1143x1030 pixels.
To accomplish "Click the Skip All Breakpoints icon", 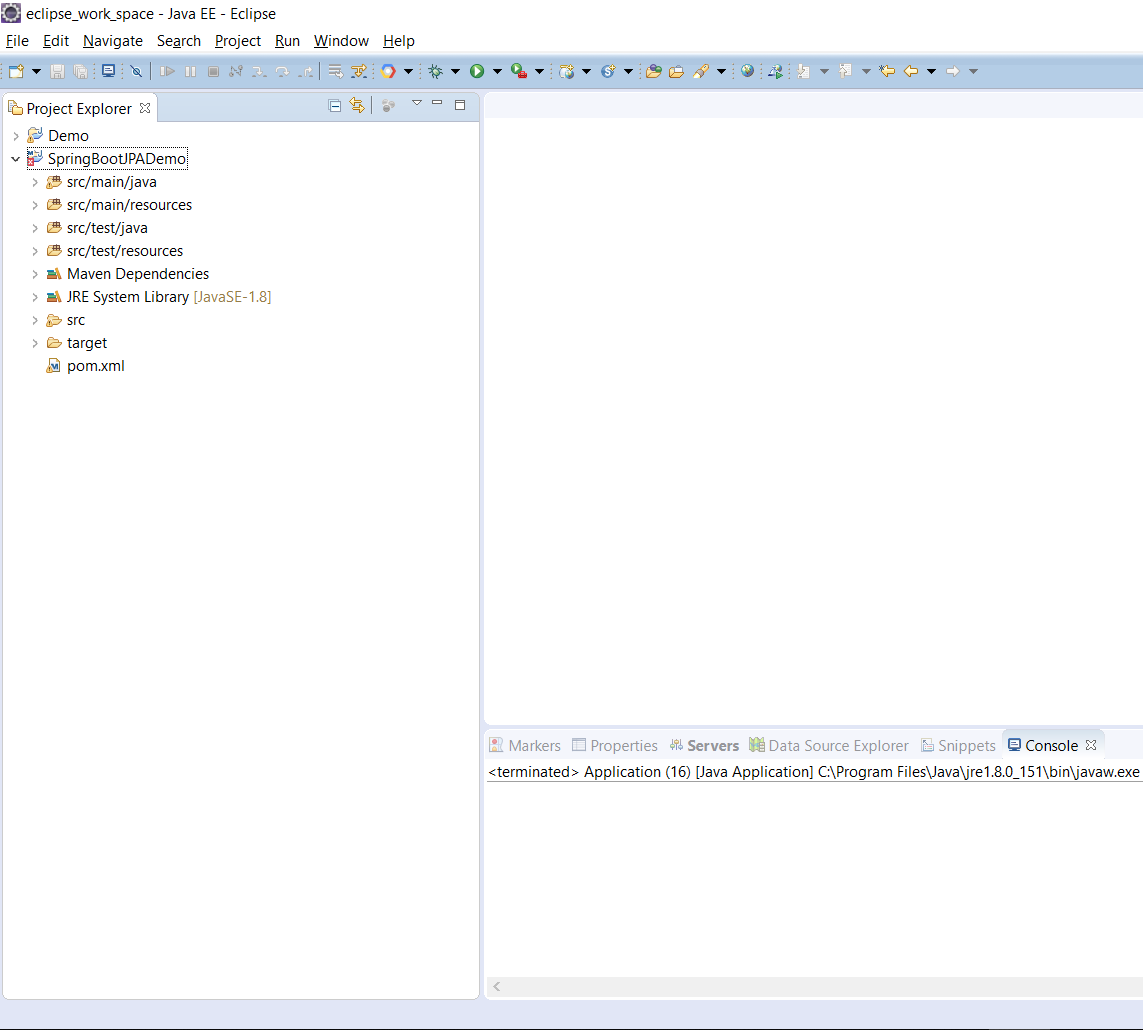I will (136, 71).
